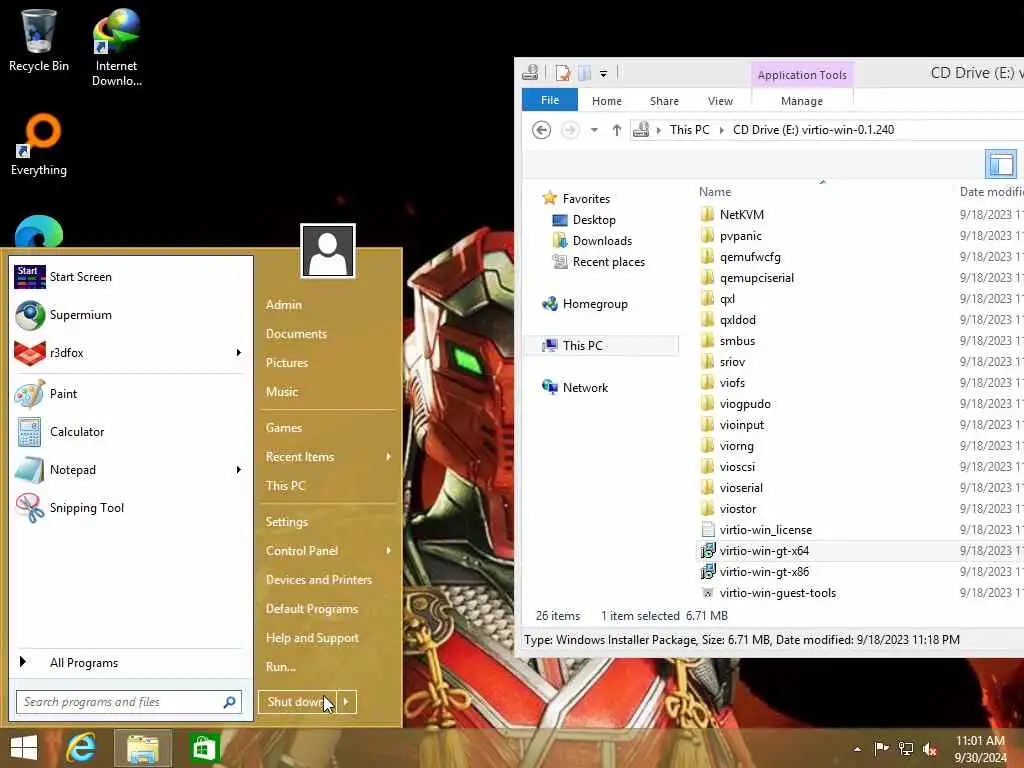Show hidden tray icons arrow
1024x768 pixels.
[x=857, y=749]
